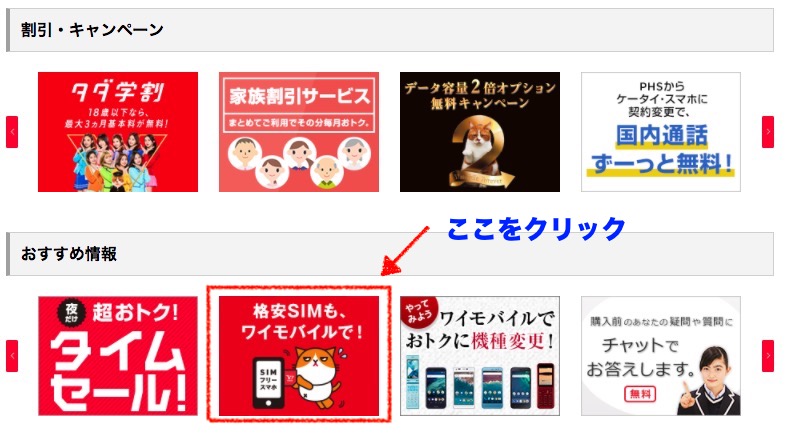Show next おすすめ情報 banners with right arrow
Viewport: 787px width, 437px height.
click(767, 356)
